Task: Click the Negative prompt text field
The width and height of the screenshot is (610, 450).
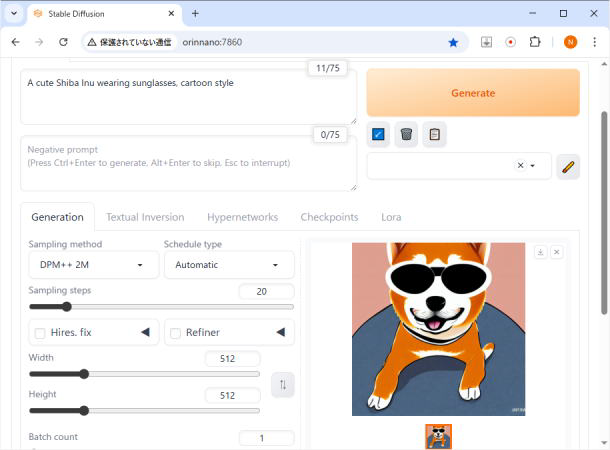Action: pyautogui.click(x=188, y=163)
